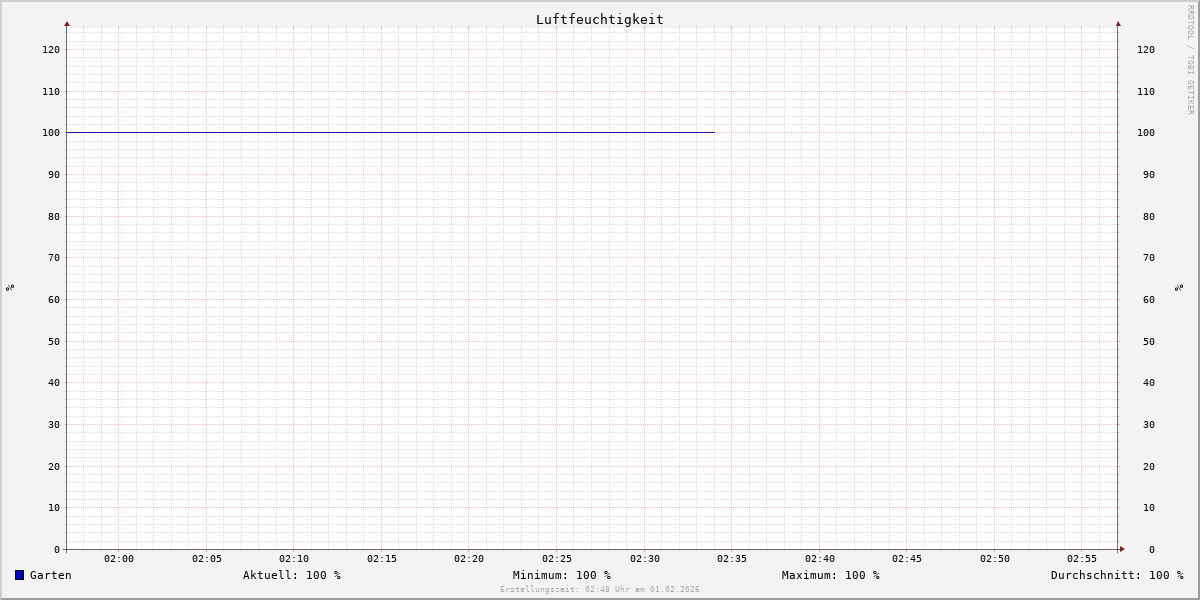Viewport: 1200px width, 600px height.
Task: Click the blue Garten legend color swatch
Action: (x=19, y=575)
